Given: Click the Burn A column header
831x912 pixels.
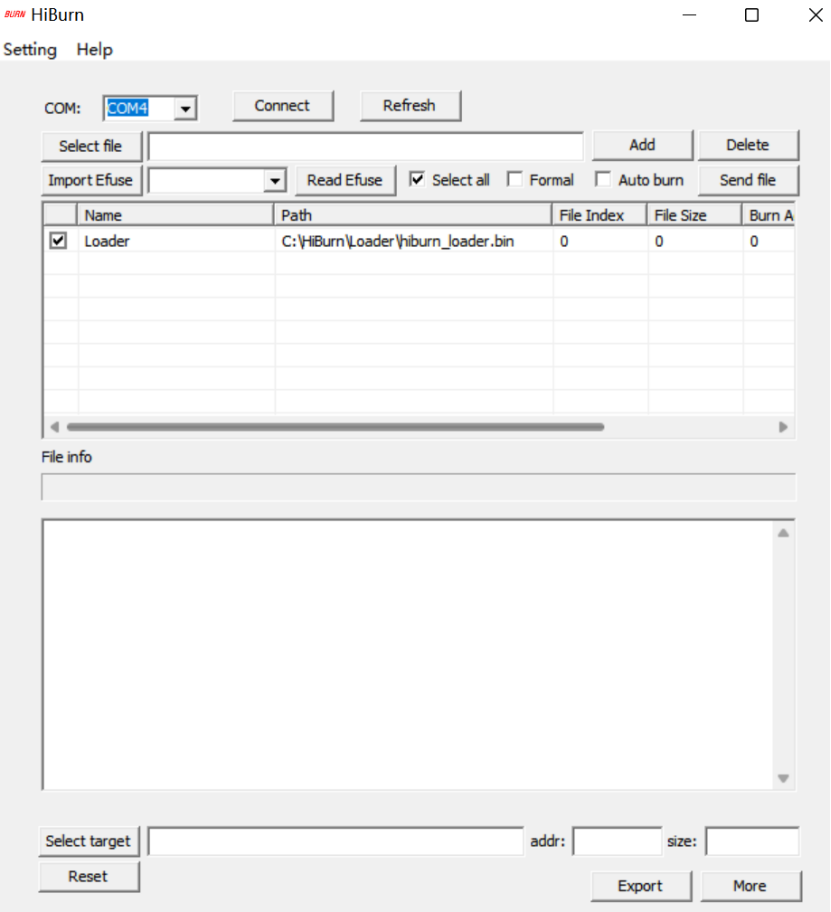Looking at the screenshot, I should [769, 215].
